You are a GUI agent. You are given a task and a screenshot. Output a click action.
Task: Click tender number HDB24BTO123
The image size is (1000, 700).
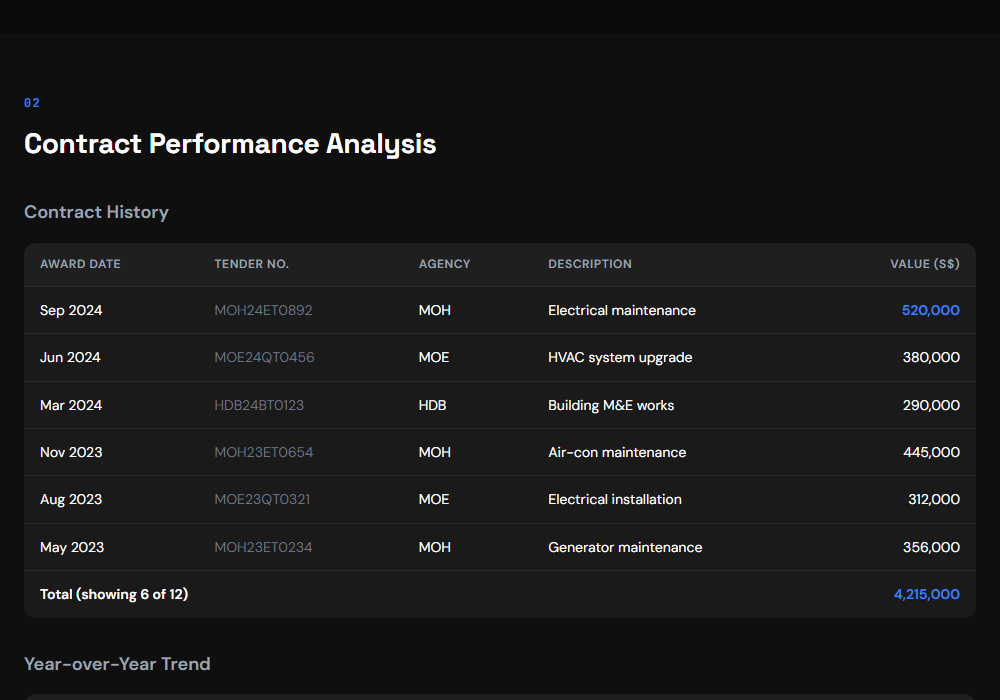click(x=259, y=405)
